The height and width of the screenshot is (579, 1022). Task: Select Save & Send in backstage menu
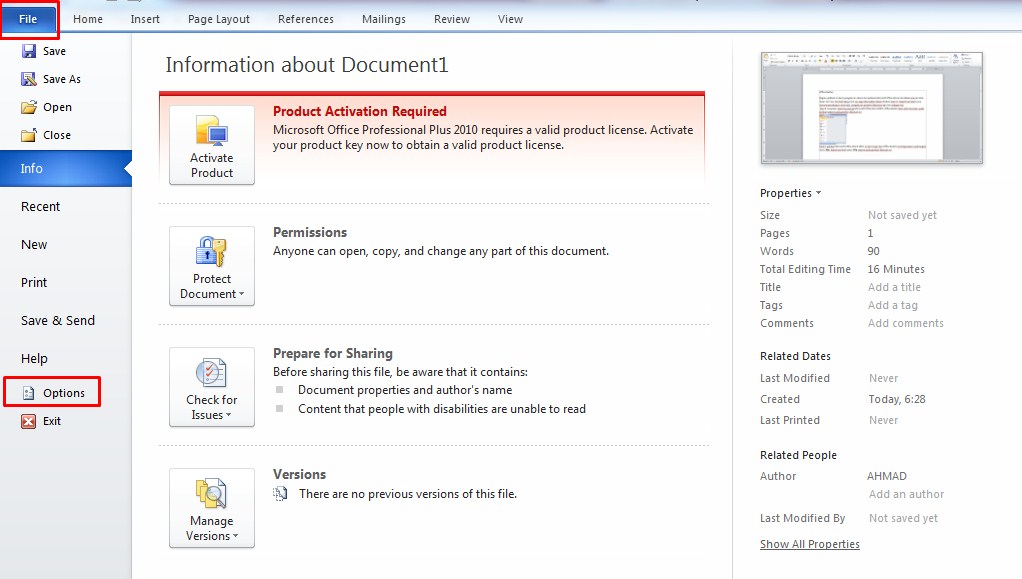[x=58, y=320]
